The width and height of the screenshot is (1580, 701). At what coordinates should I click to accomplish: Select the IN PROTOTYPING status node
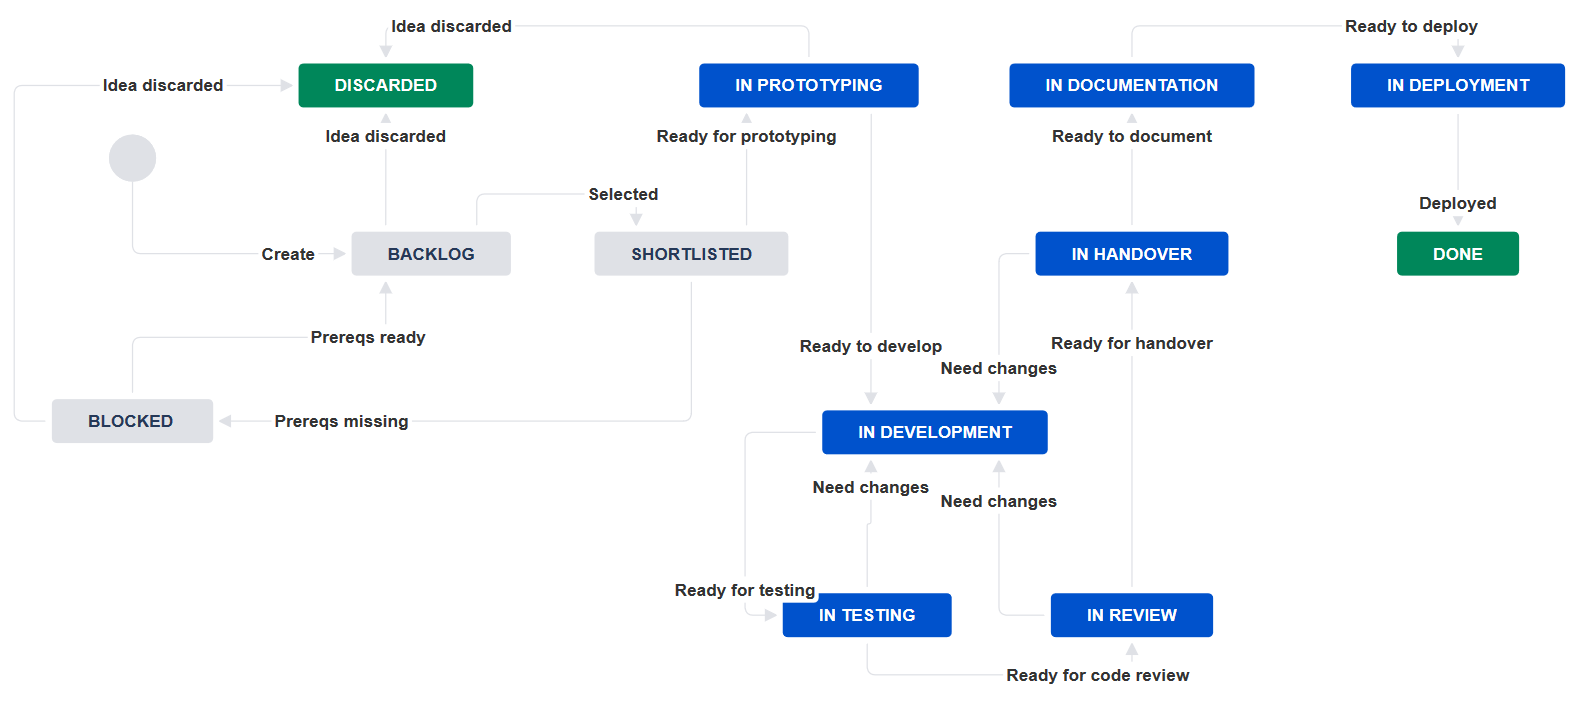click(x=808, y=85)
